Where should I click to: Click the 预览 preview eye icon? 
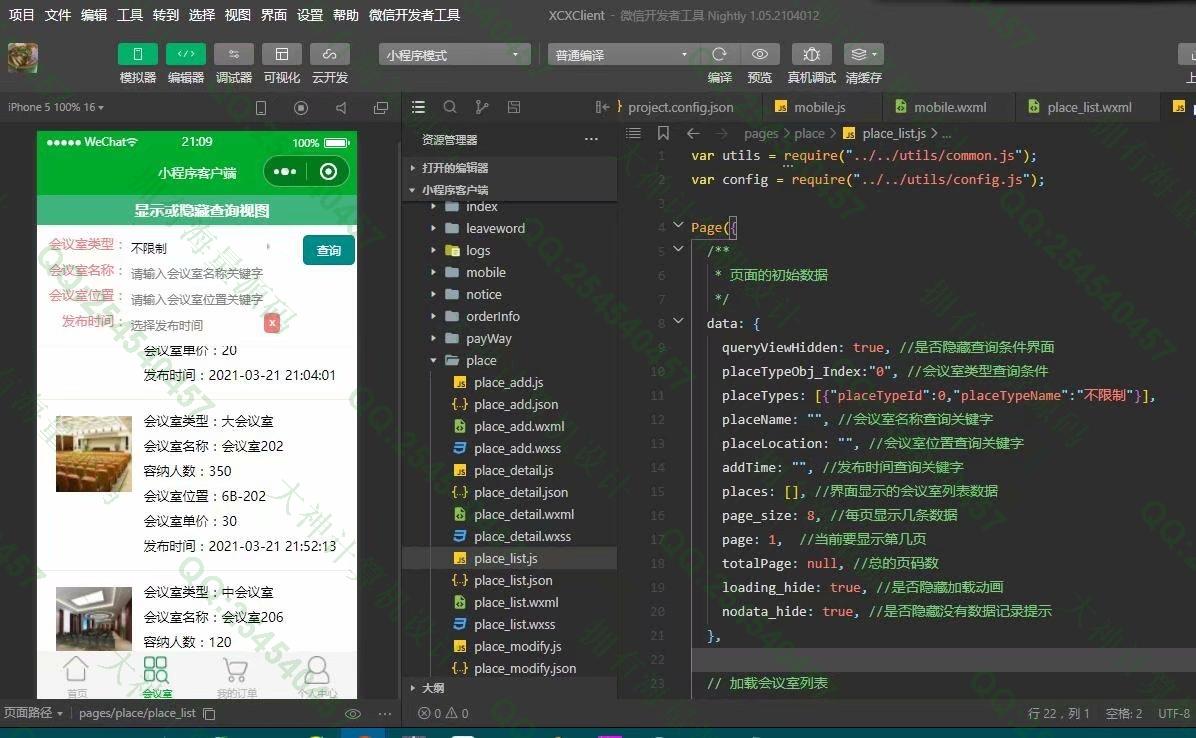(760, 54)
